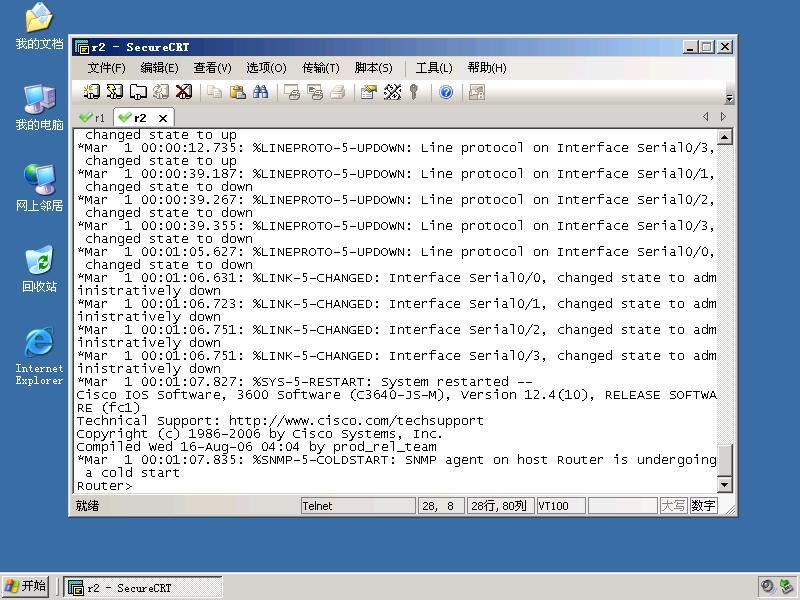The image size is (800, 600).
Task: Click r2 - SecureCRT taskbar button
Action: point(143,587)
